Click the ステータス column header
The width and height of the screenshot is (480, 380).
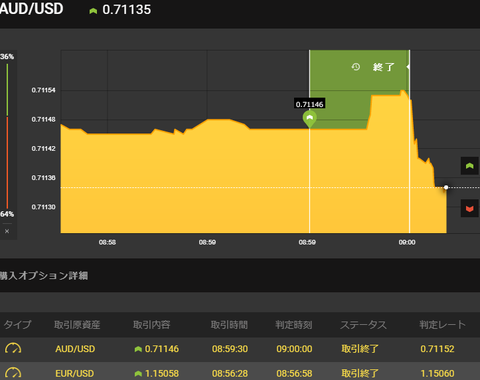point(363,325)
